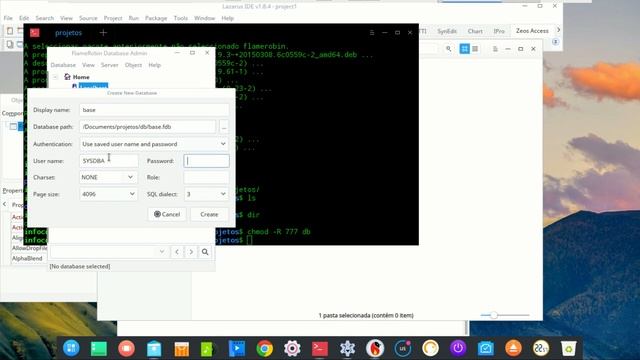Add a new terminal tab with plus
640x360 pixels.
pyautogui.click(x=103, y=33)
